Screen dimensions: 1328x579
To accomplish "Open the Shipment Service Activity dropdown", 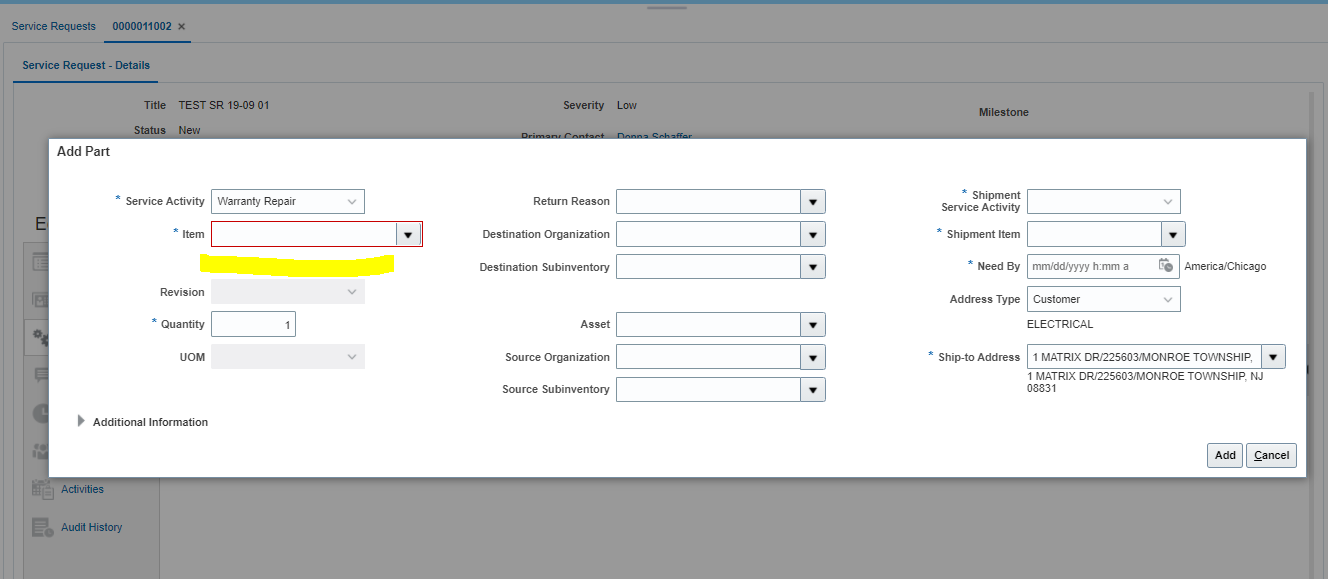I will (x=1104, y=201).
